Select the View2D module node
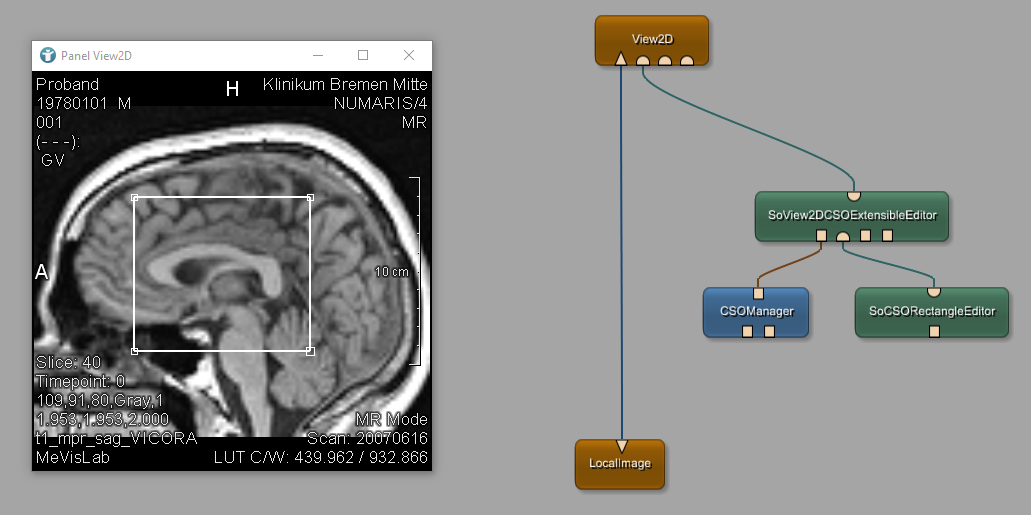The image size is (1031, 515). pos(652,38)
